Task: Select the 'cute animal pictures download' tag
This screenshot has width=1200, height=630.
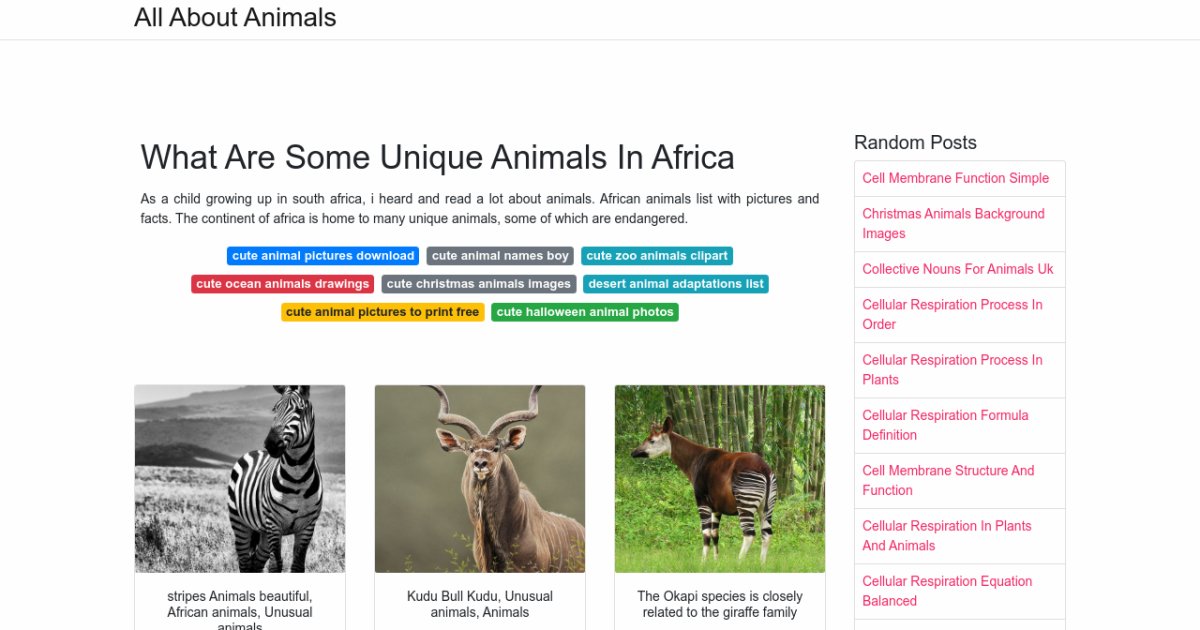Action: click(323, 256)
